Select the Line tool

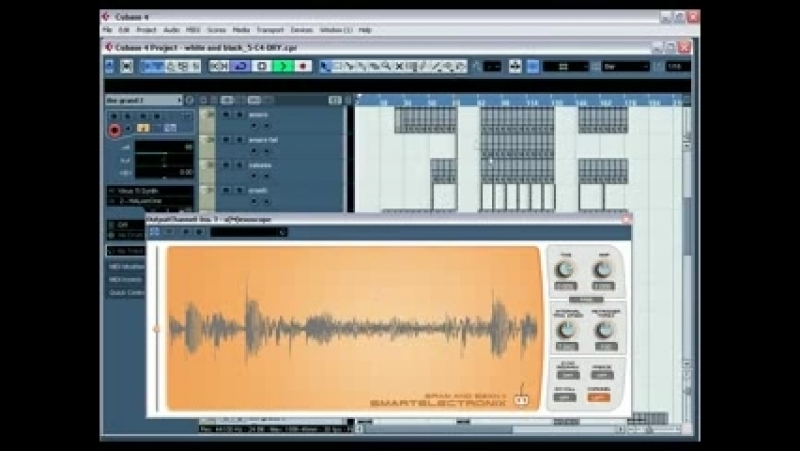[436, 66]
